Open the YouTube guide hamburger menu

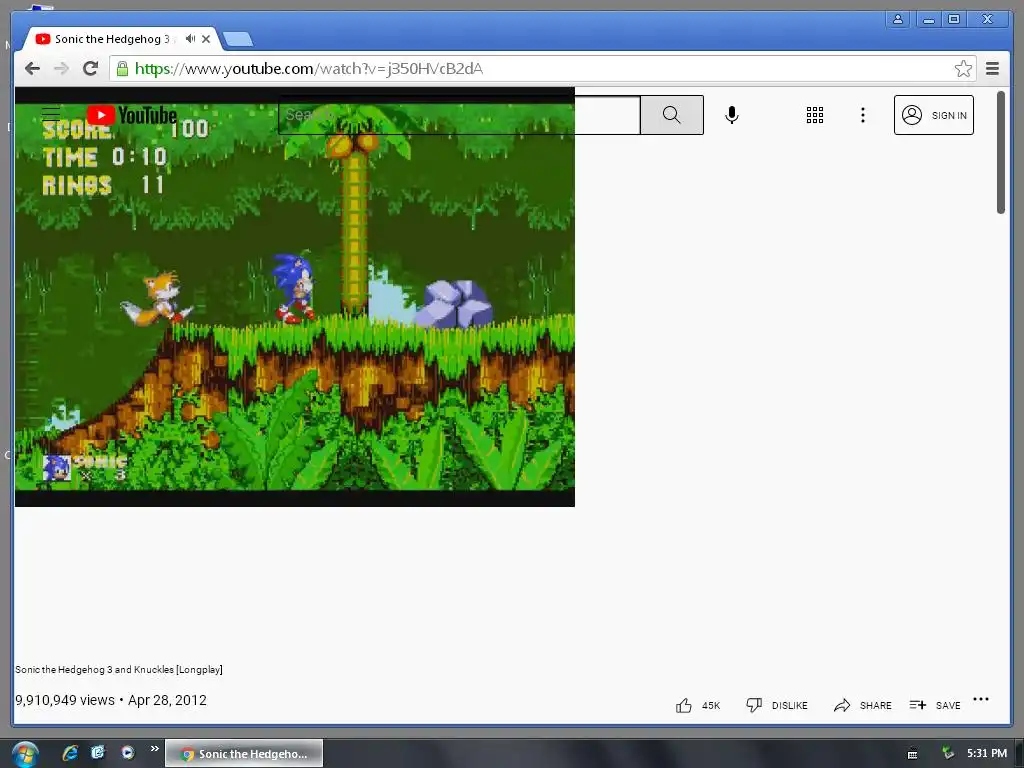51,115
